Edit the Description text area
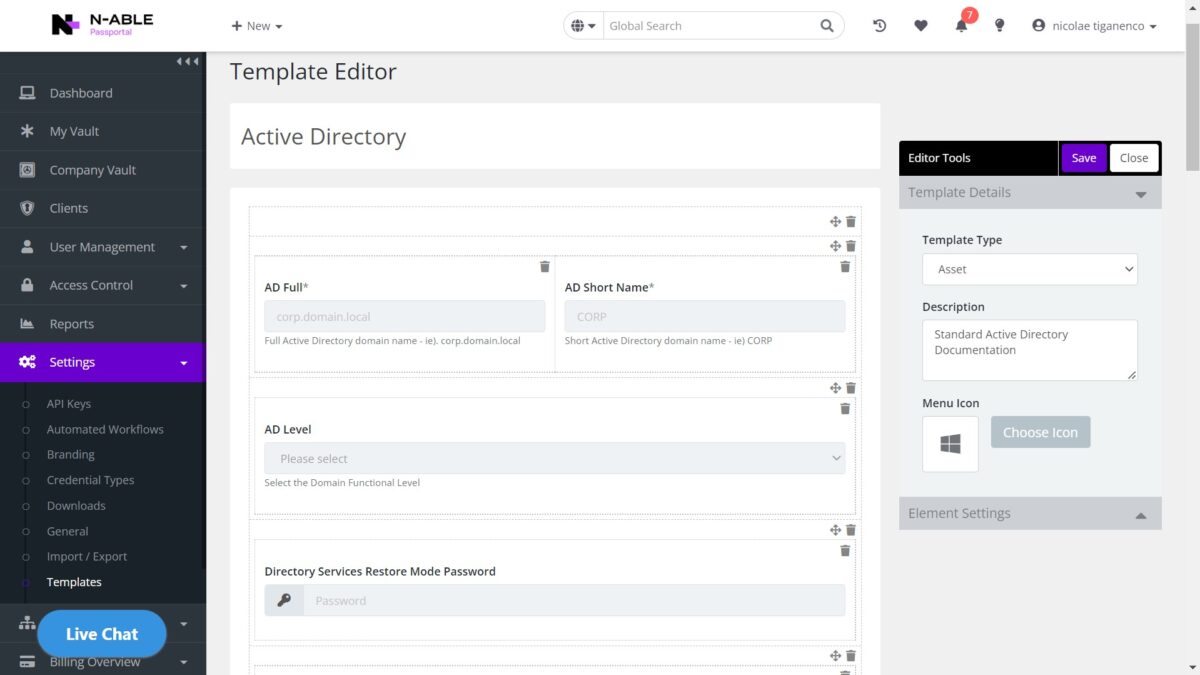Viewport: 1200px width, 675px height. point(1030,350)
